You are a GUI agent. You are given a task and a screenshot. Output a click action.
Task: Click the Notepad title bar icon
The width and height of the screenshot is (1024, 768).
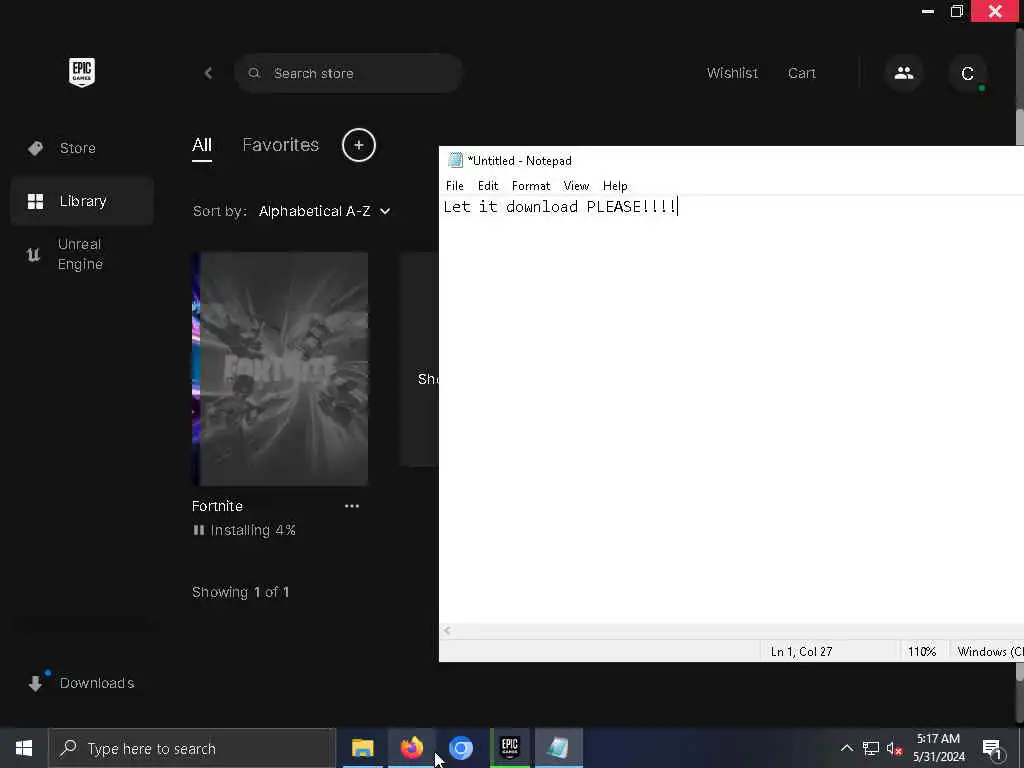click(x=455, y=161)
